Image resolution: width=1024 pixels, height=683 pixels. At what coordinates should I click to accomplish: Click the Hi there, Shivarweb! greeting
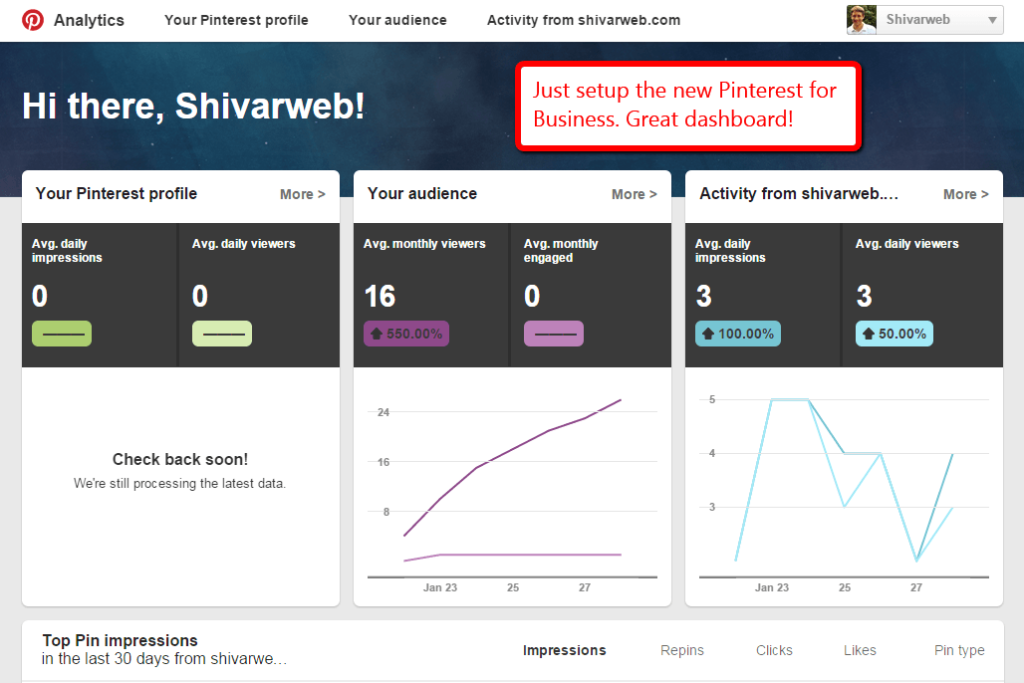(x=193, y=106)
